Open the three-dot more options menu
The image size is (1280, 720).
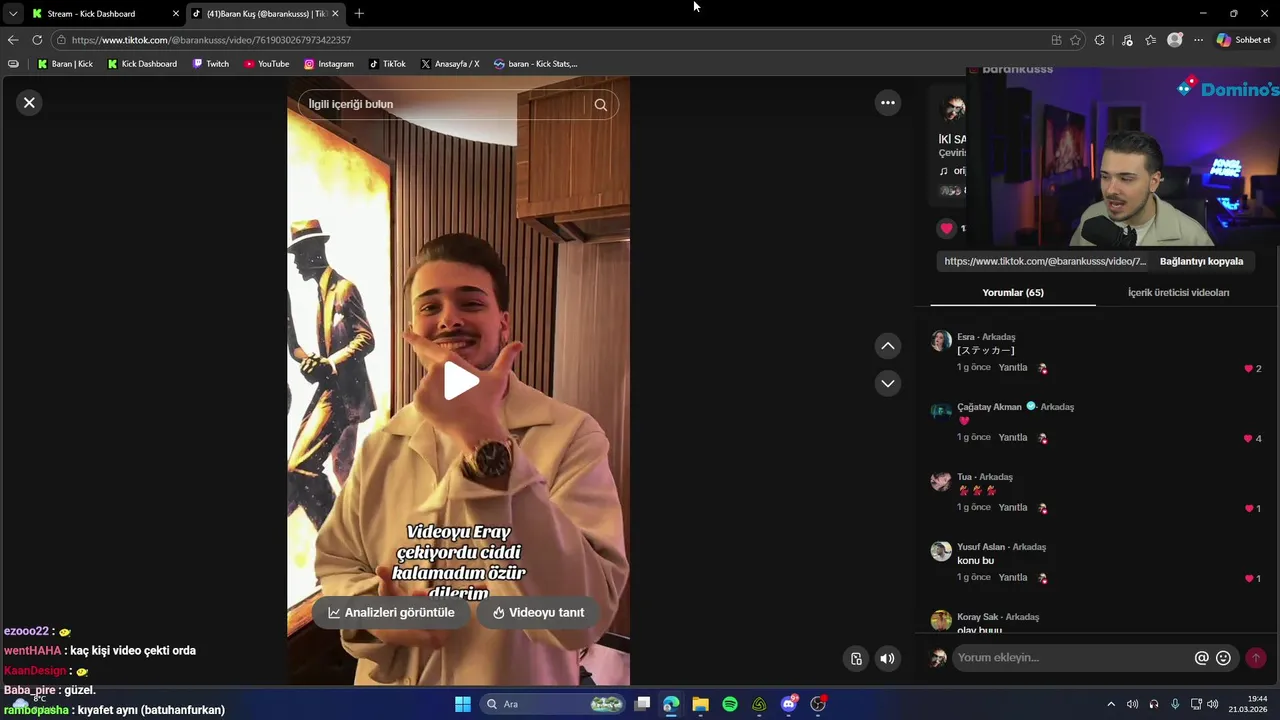point(887,102)
